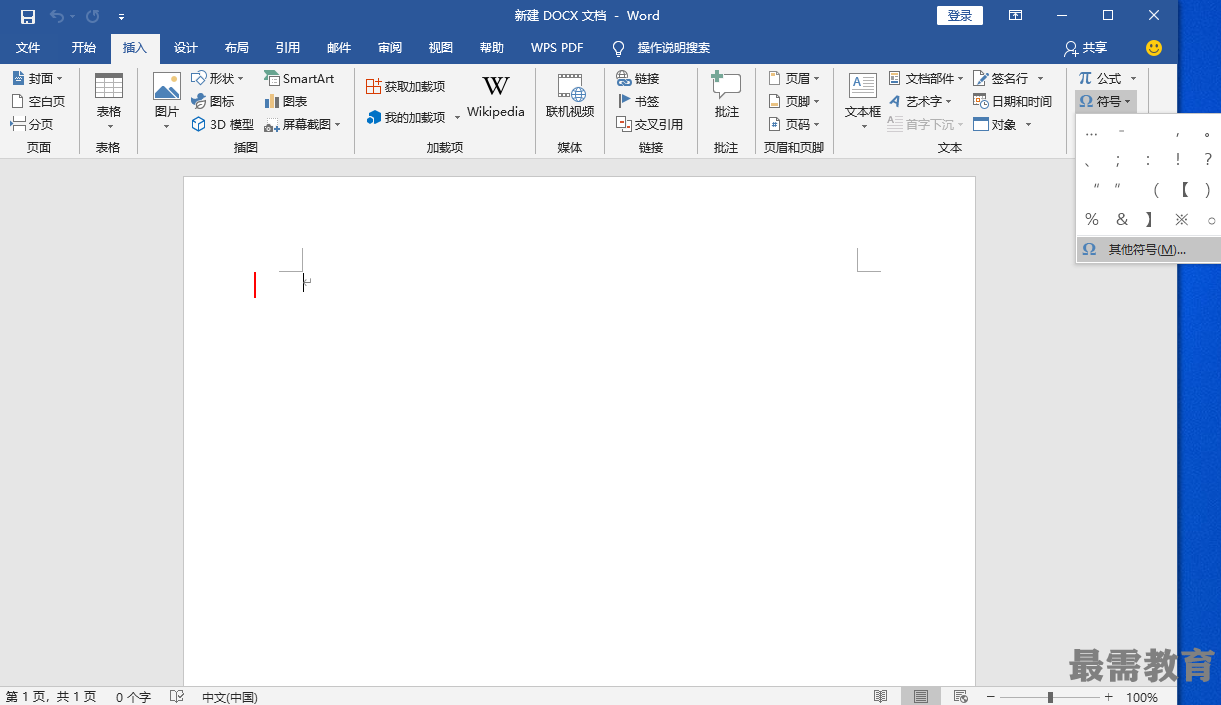Open Quick Access Toolbar customize arrow
The image size is (1221, 705).
(121, 17)
